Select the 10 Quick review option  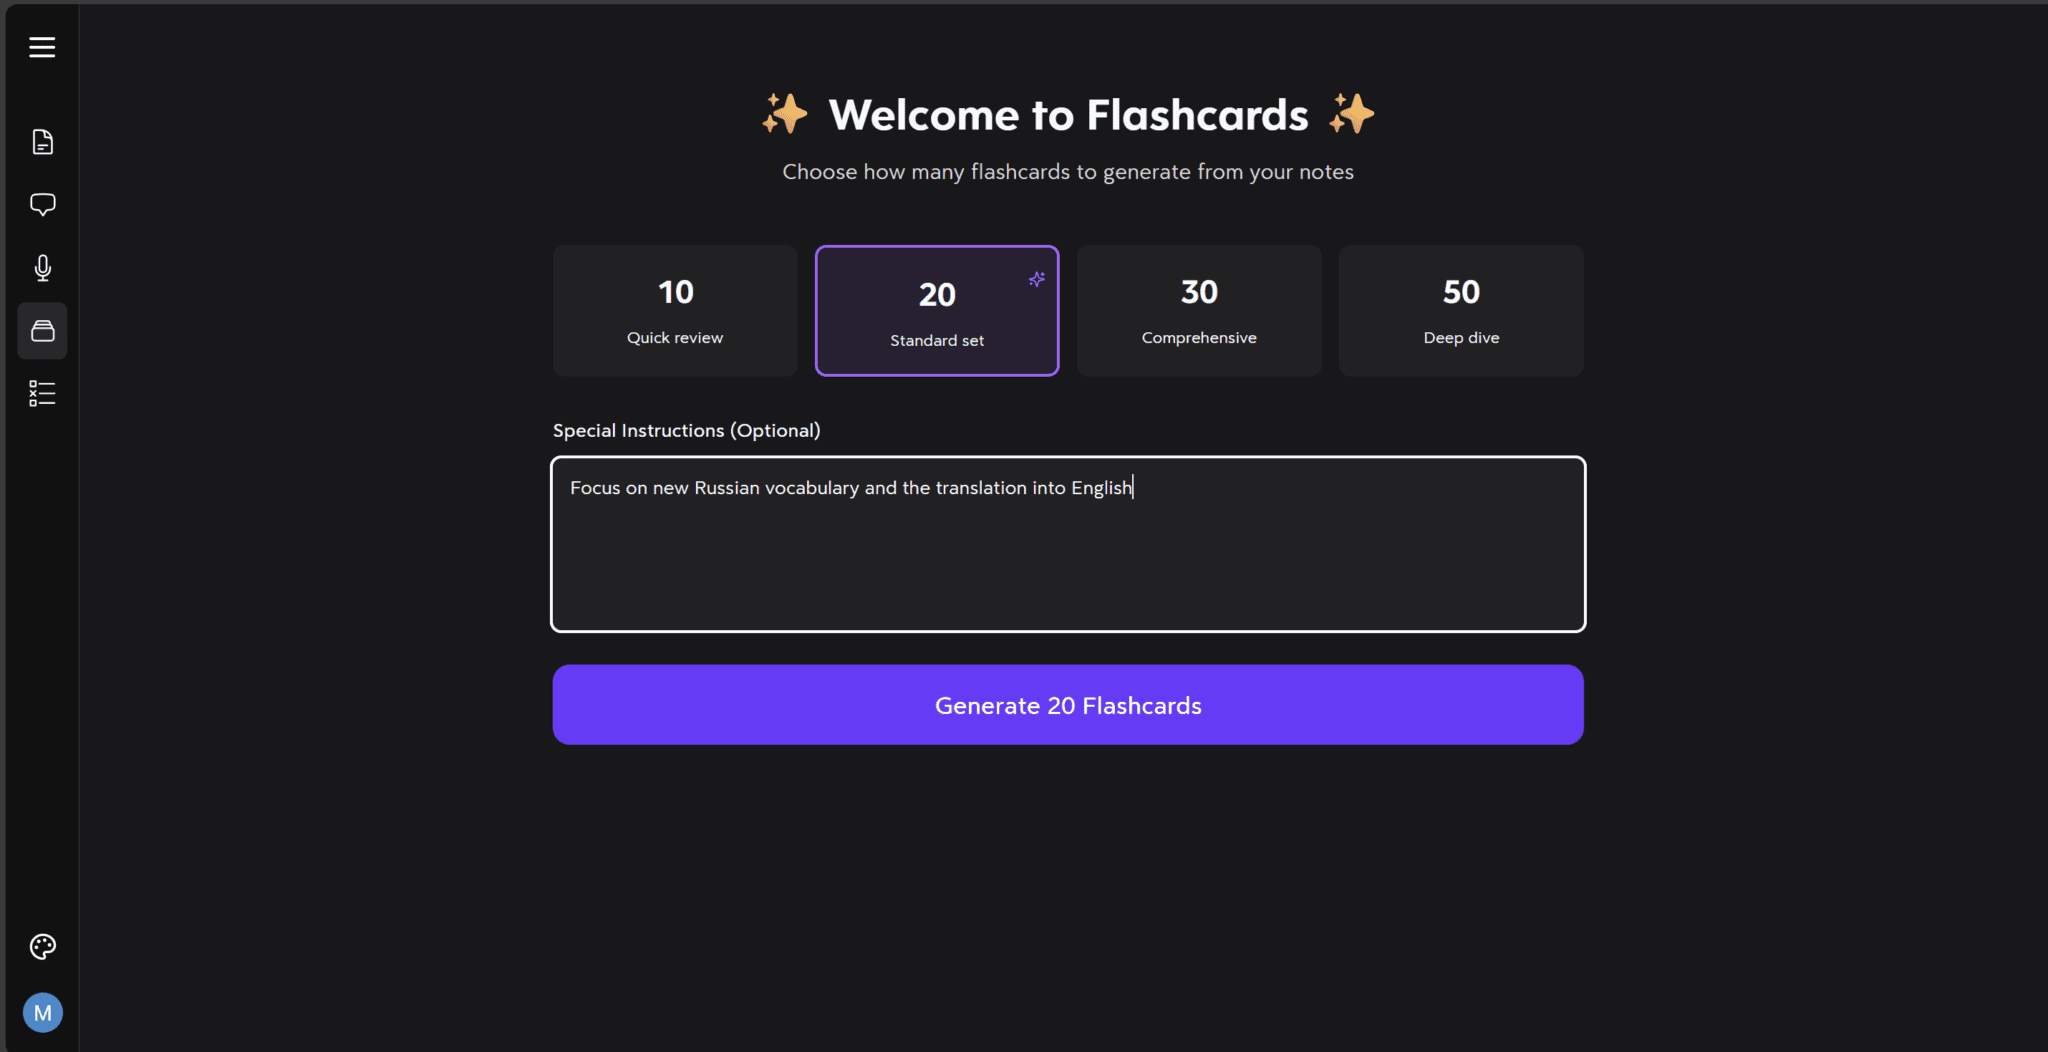tap(674, 310)
